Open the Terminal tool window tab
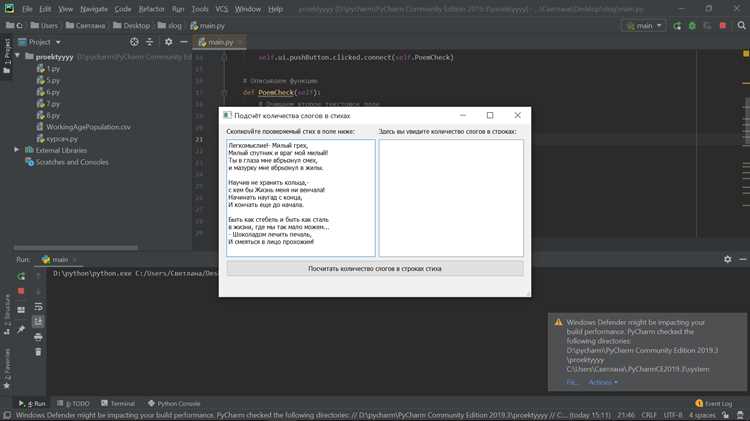This screenshot has height=421, width=750. [118, 403]
